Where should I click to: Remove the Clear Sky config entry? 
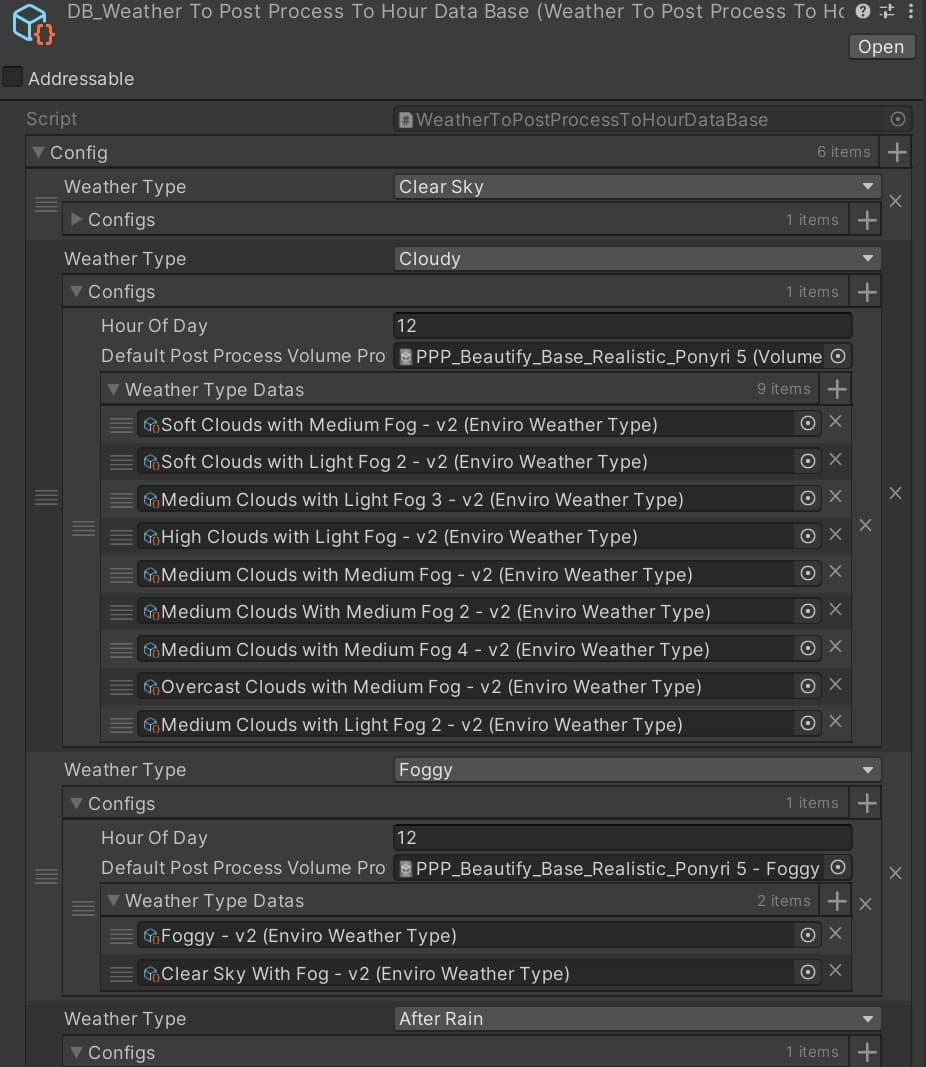click(x=895, y=201)
